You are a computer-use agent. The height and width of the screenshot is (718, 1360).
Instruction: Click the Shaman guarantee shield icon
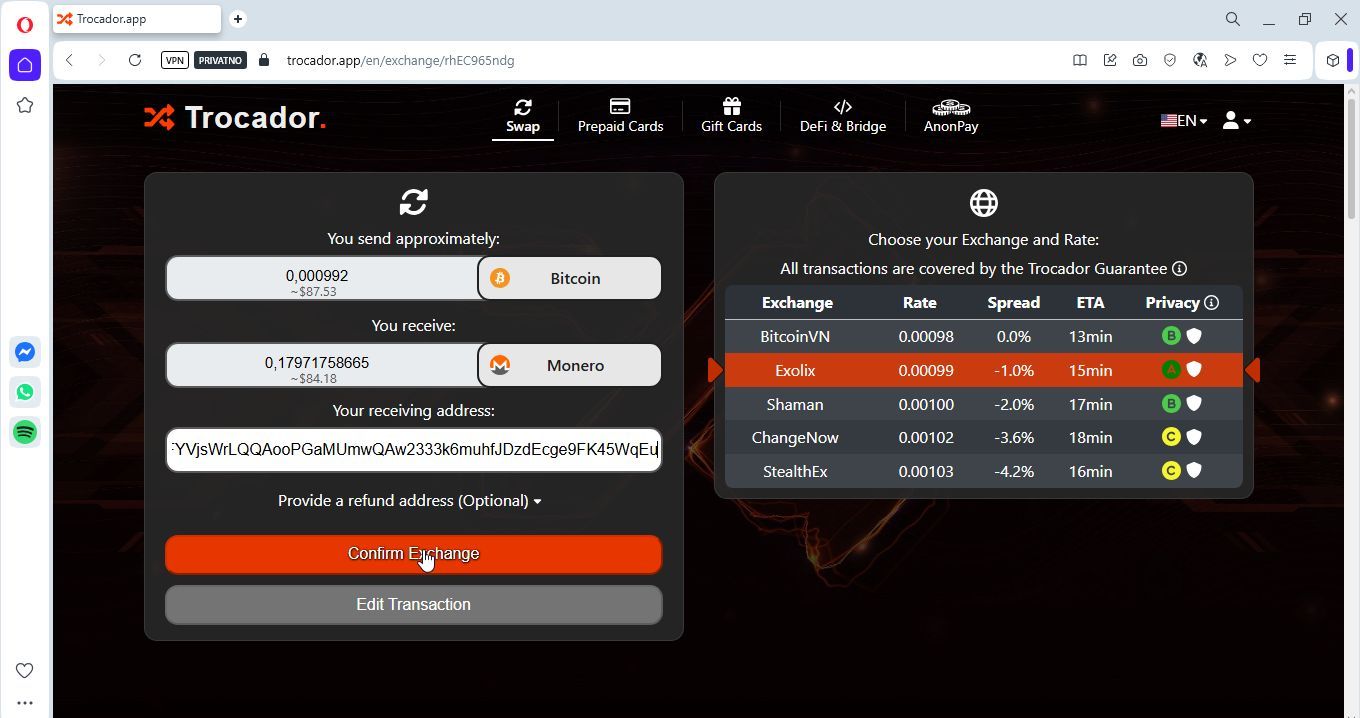point(1194,404)
